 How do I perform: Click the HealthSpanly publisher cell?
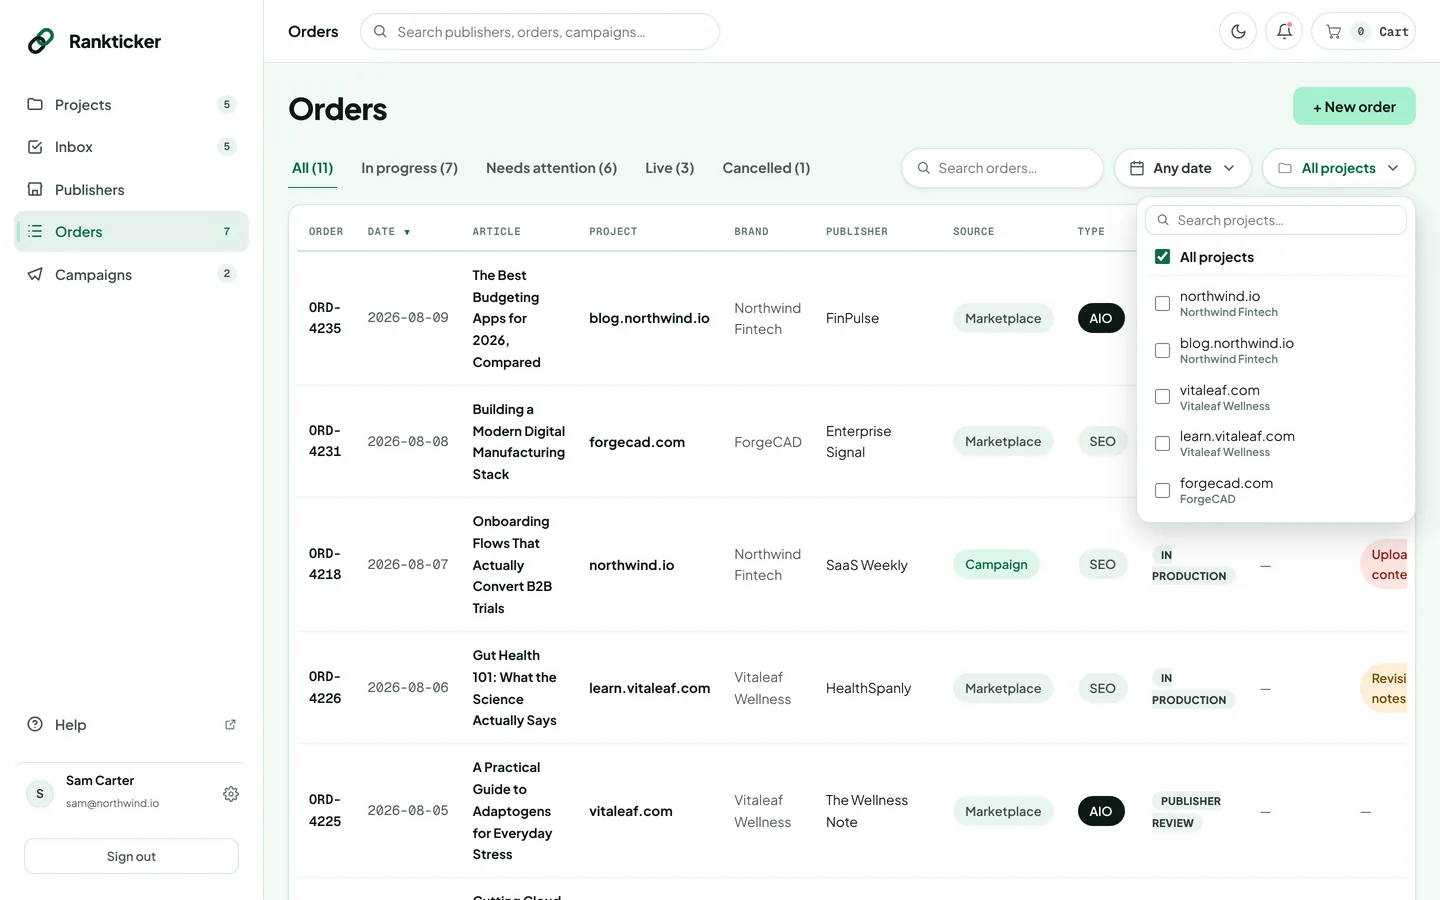coord(868,688)
